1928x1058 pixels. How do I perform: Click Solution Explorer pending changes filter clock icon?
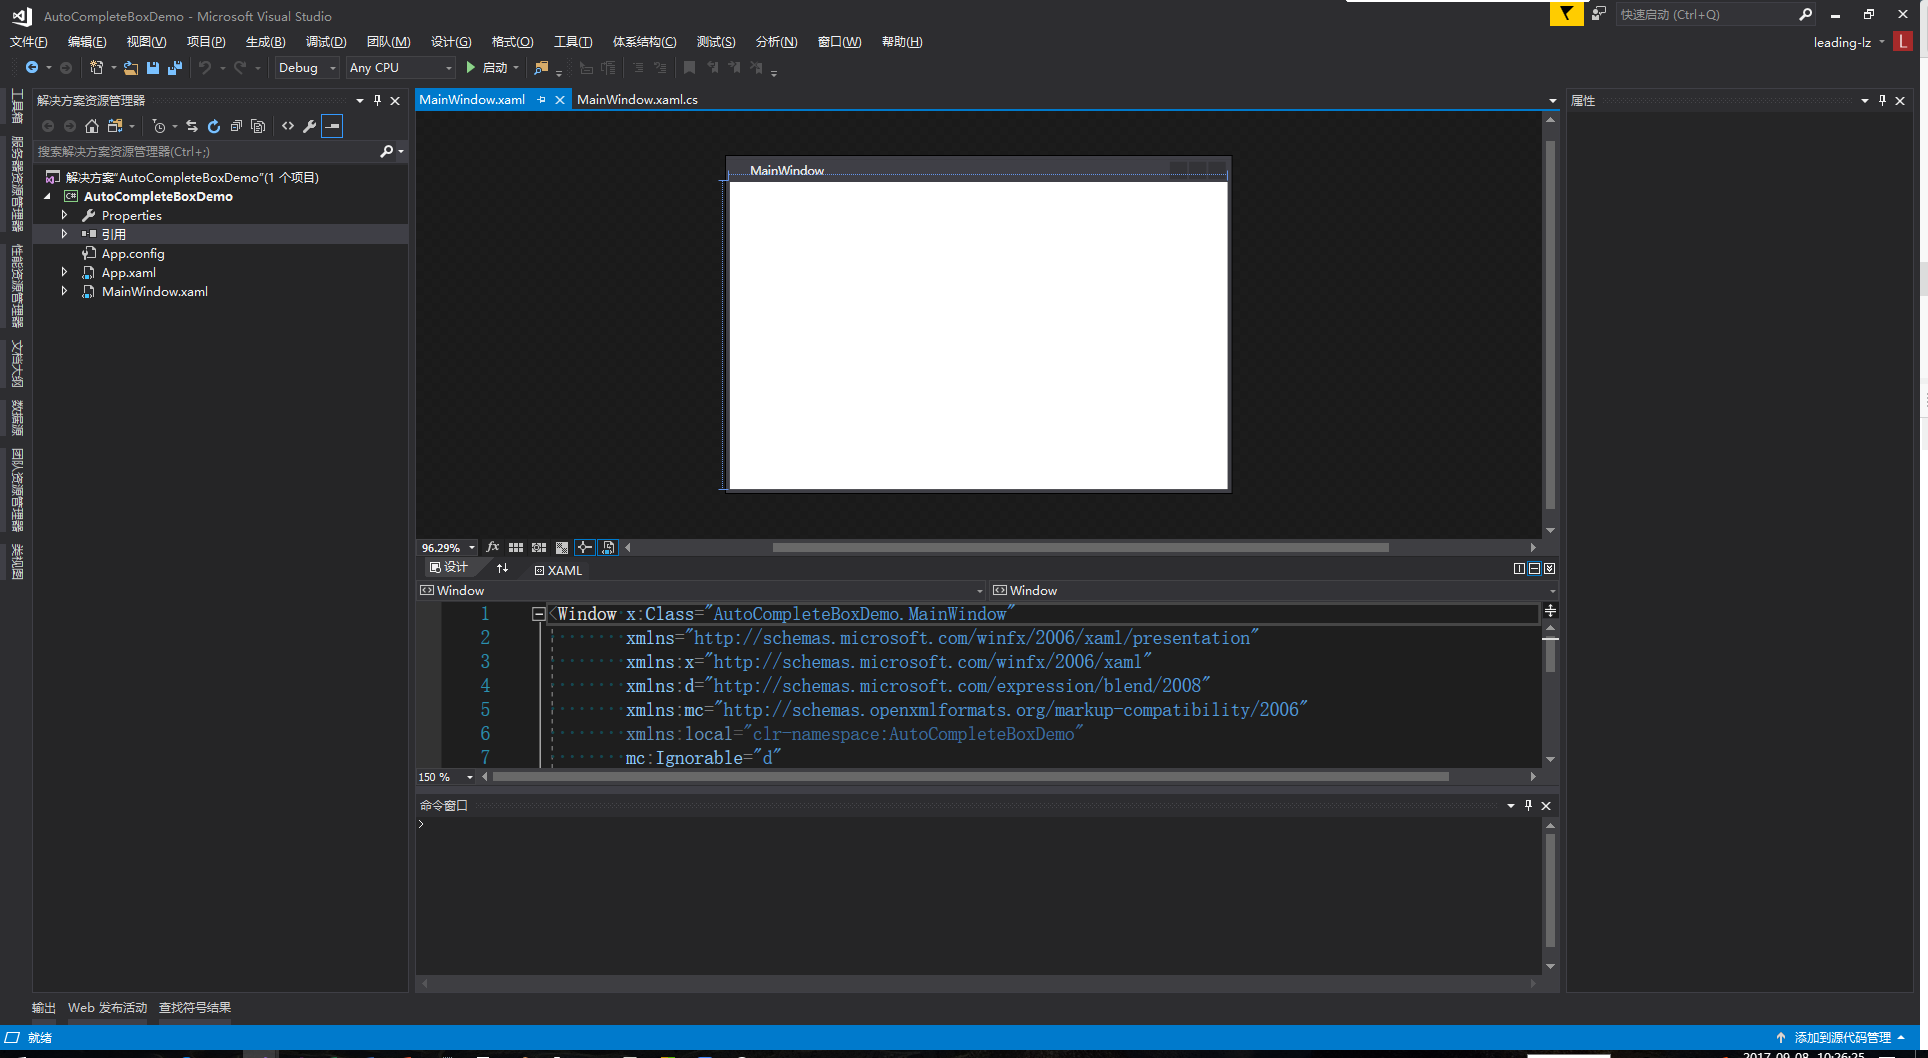click(x=159, y=126)
